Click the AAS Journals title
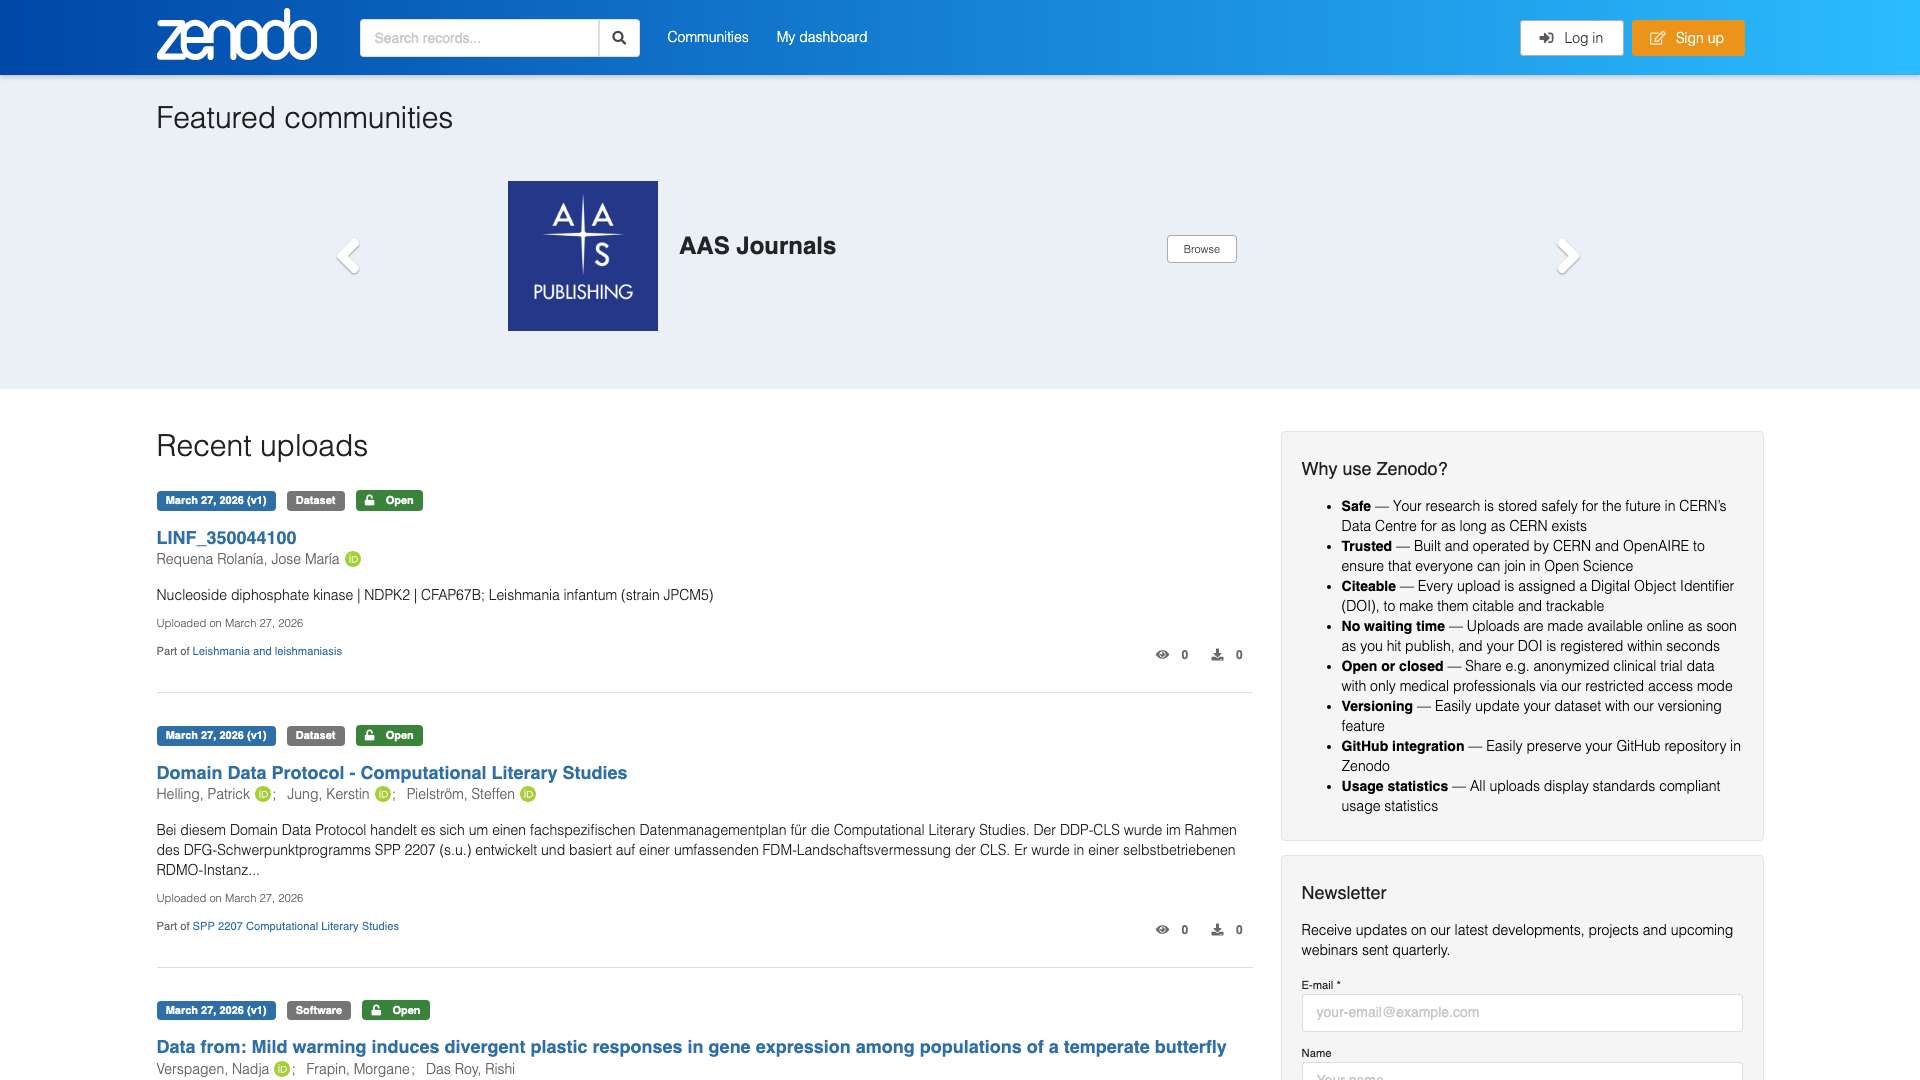 click(758, 246)
